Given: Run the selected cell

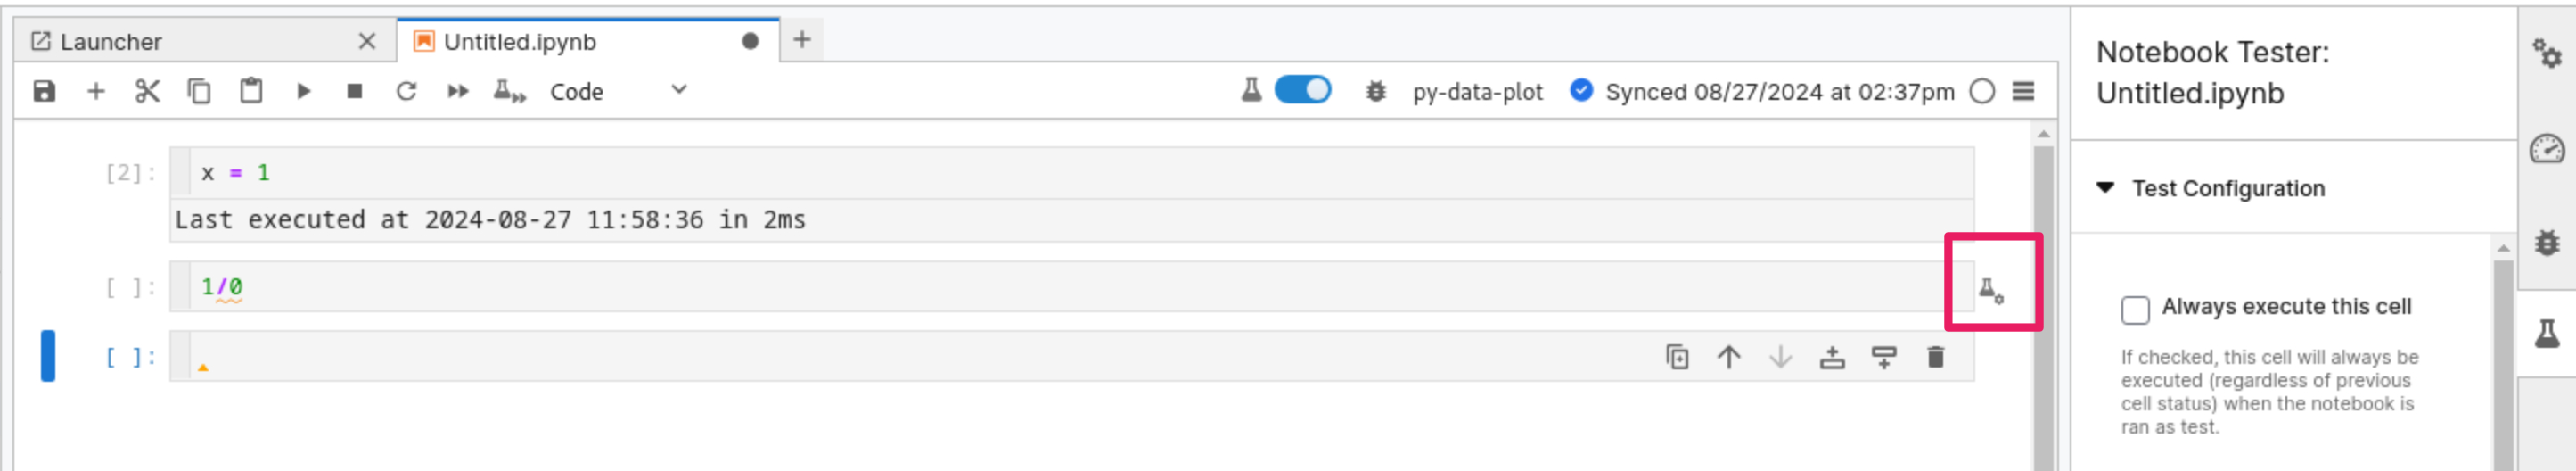Looking at the screenshot, I should 303,92.
